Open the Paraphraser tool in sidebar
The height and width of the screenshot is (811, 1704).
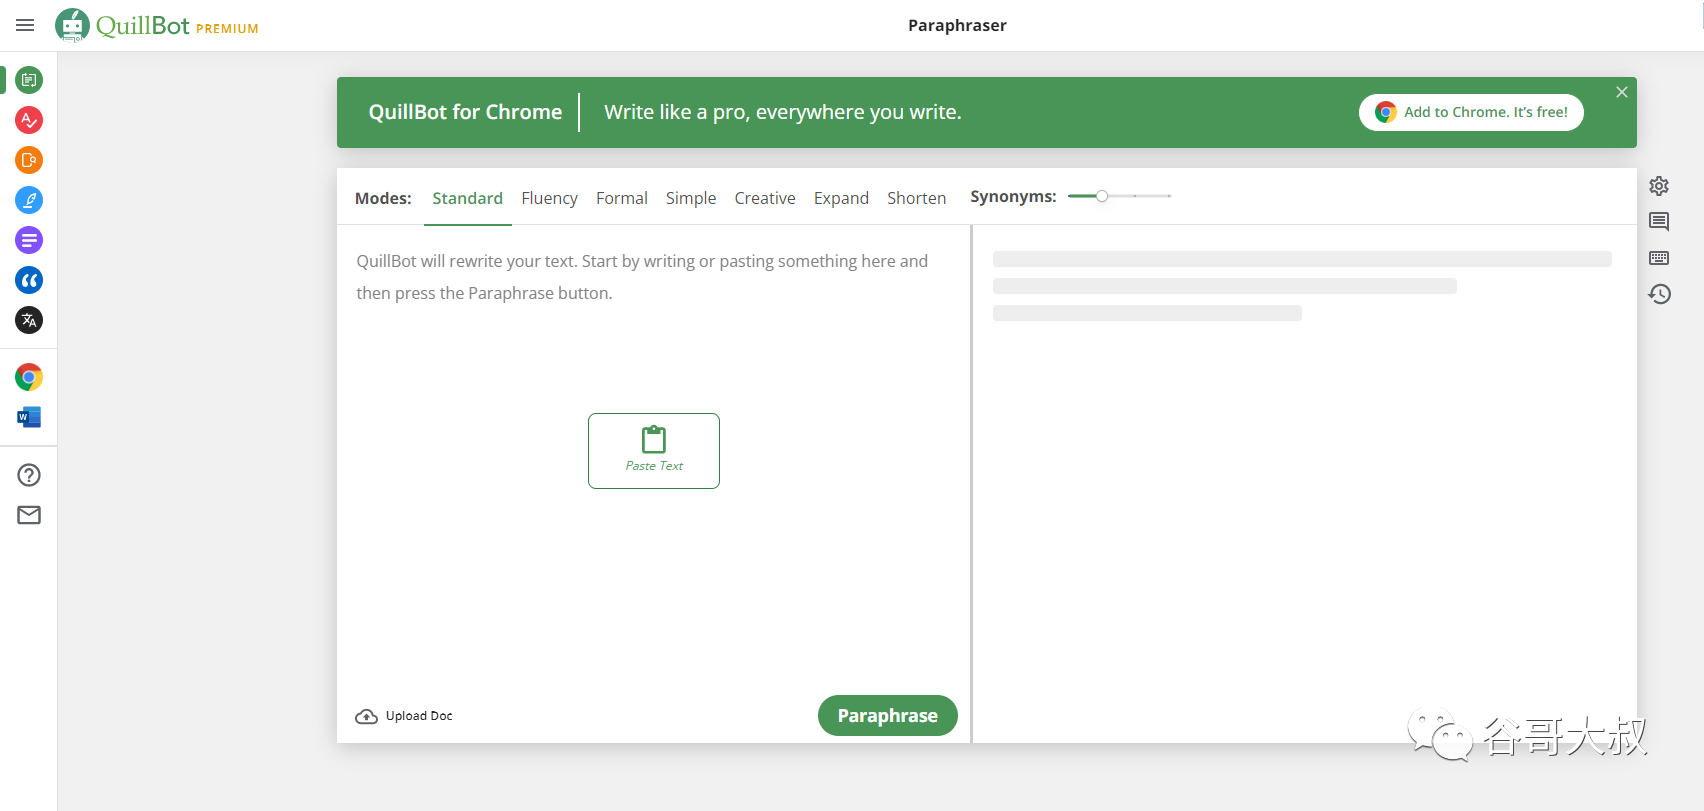[29, 80]
